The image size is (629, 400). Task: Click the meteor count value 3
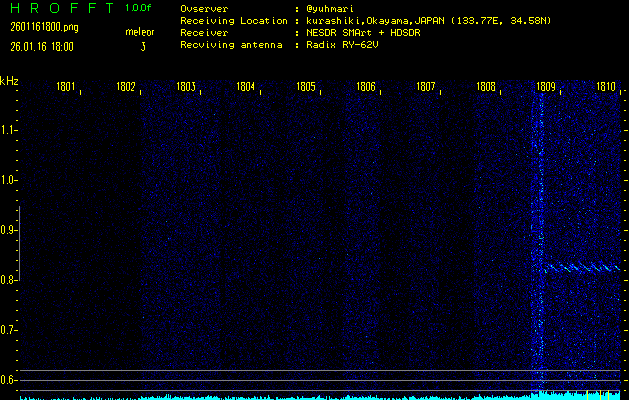(143, 47)
